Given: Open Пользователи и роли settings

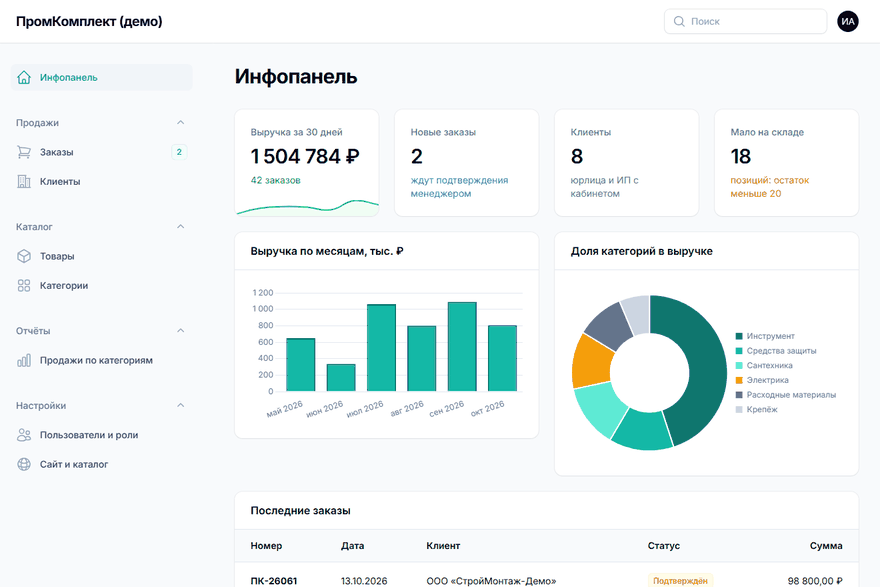Looking at the screenshot, I should click(x=101, y=435).
